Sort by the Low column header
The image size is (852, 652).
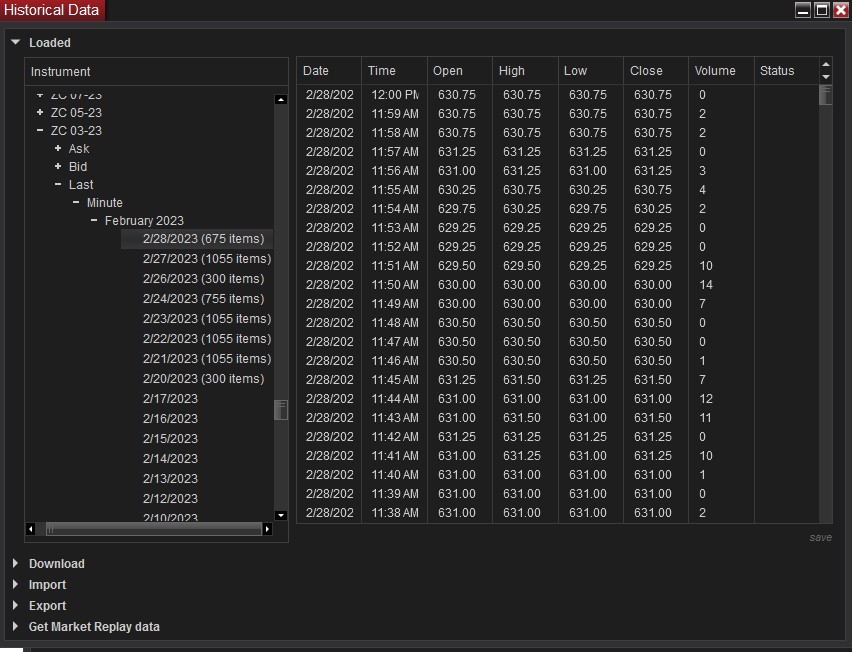click(x=591, y=71)
